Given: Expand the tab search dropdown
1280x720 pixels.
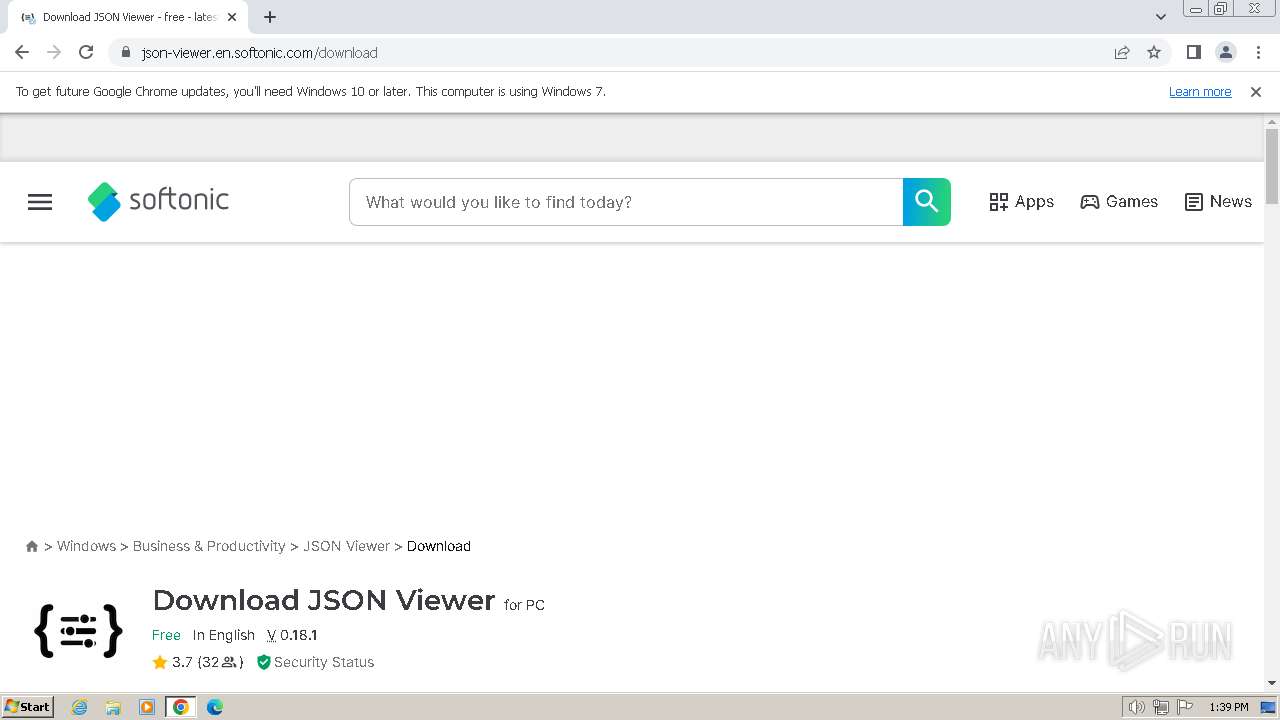Looking at the screenshot, I should click(x=1161, y=17).
